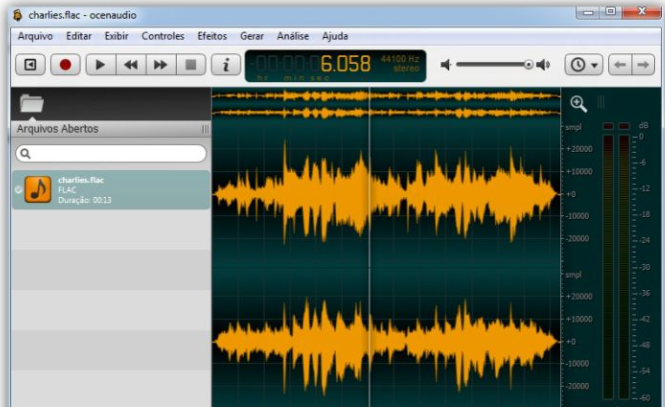Click the left level meter bar
This screenshot has height=407, width=665.
tap(608, 267)
